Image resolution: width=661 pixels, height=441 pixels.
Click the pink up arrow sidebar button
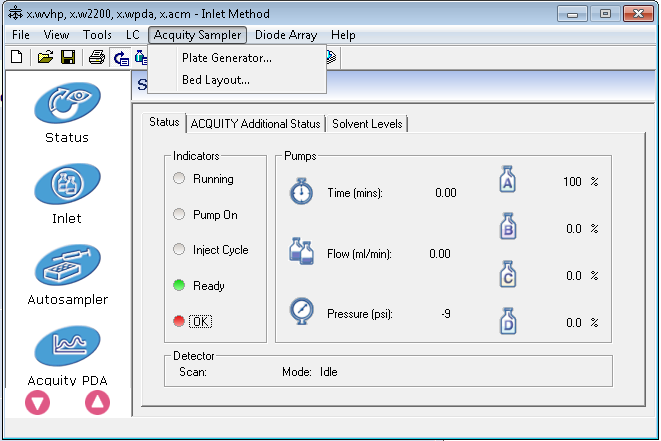click(97, 403)
